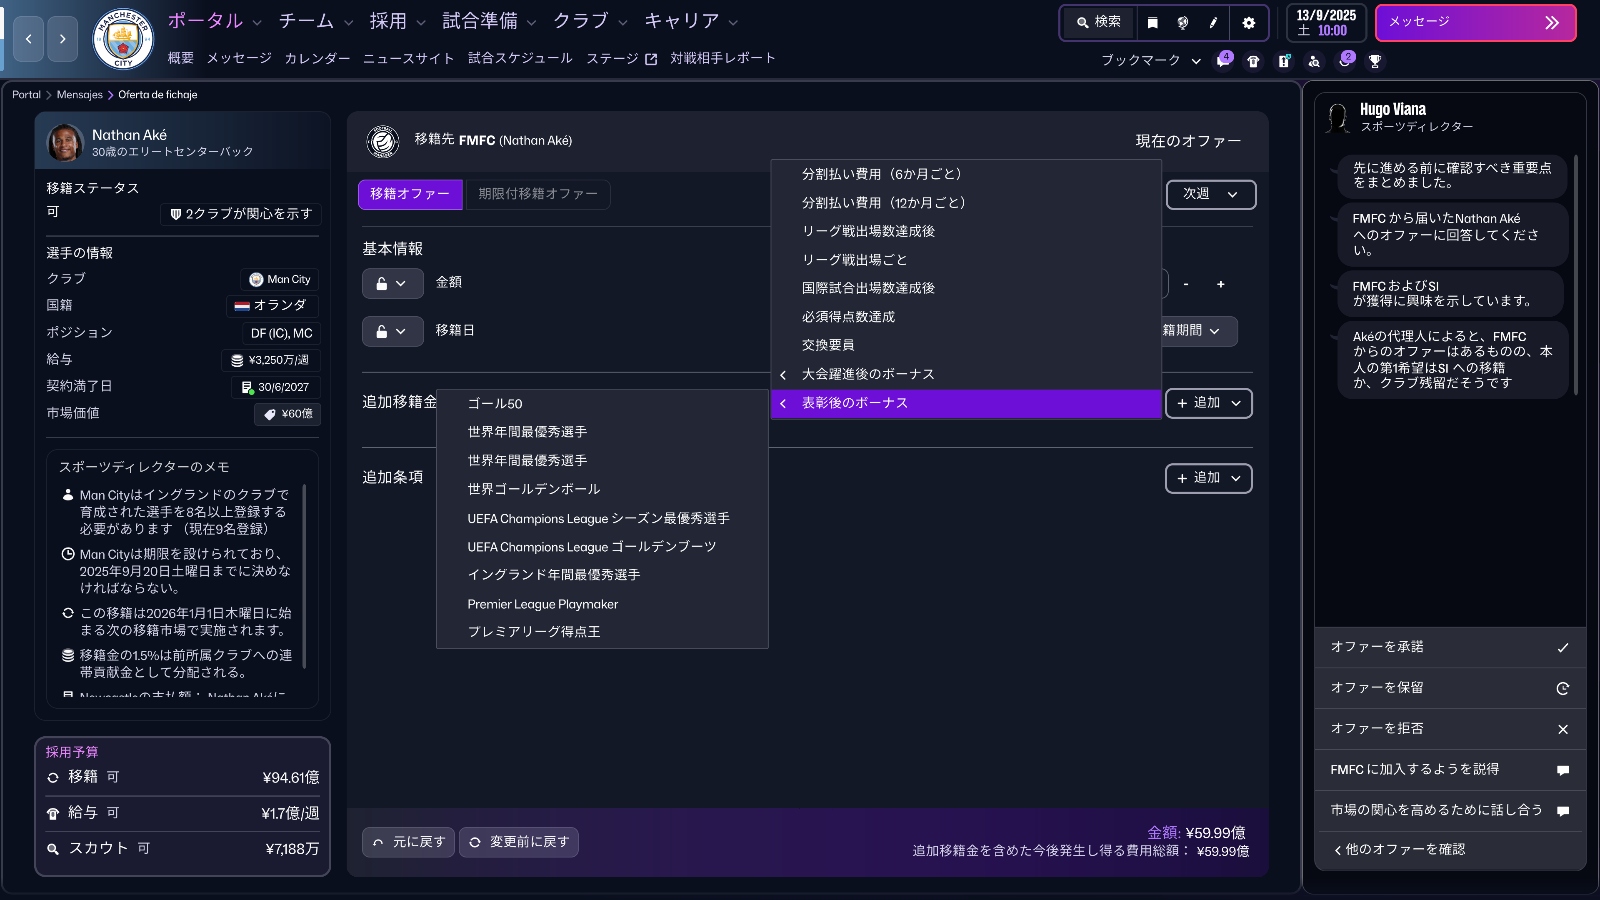
Task: Open the settings gear icon
Action: coord(1248,22)
